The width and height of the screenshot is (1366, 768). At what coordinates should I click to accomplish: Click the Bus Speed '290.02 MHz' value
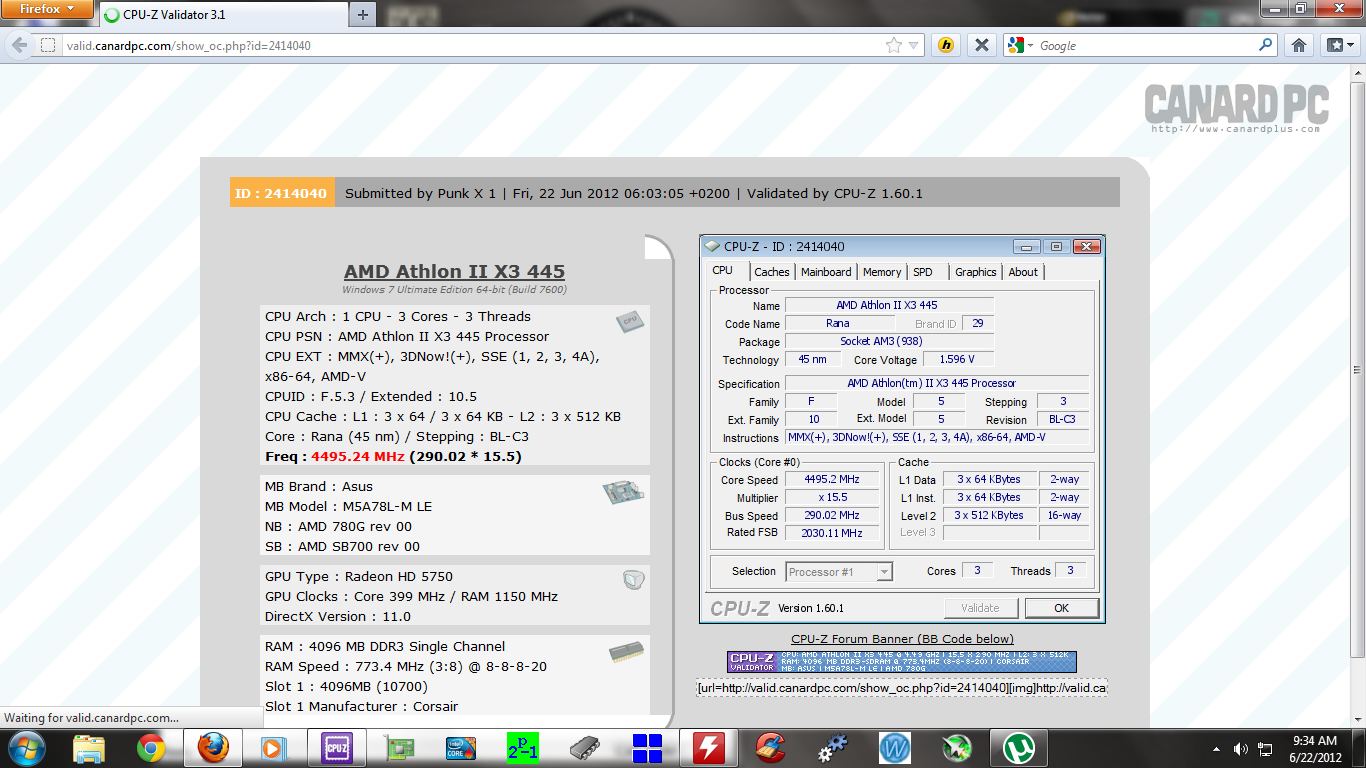(833, 515)
